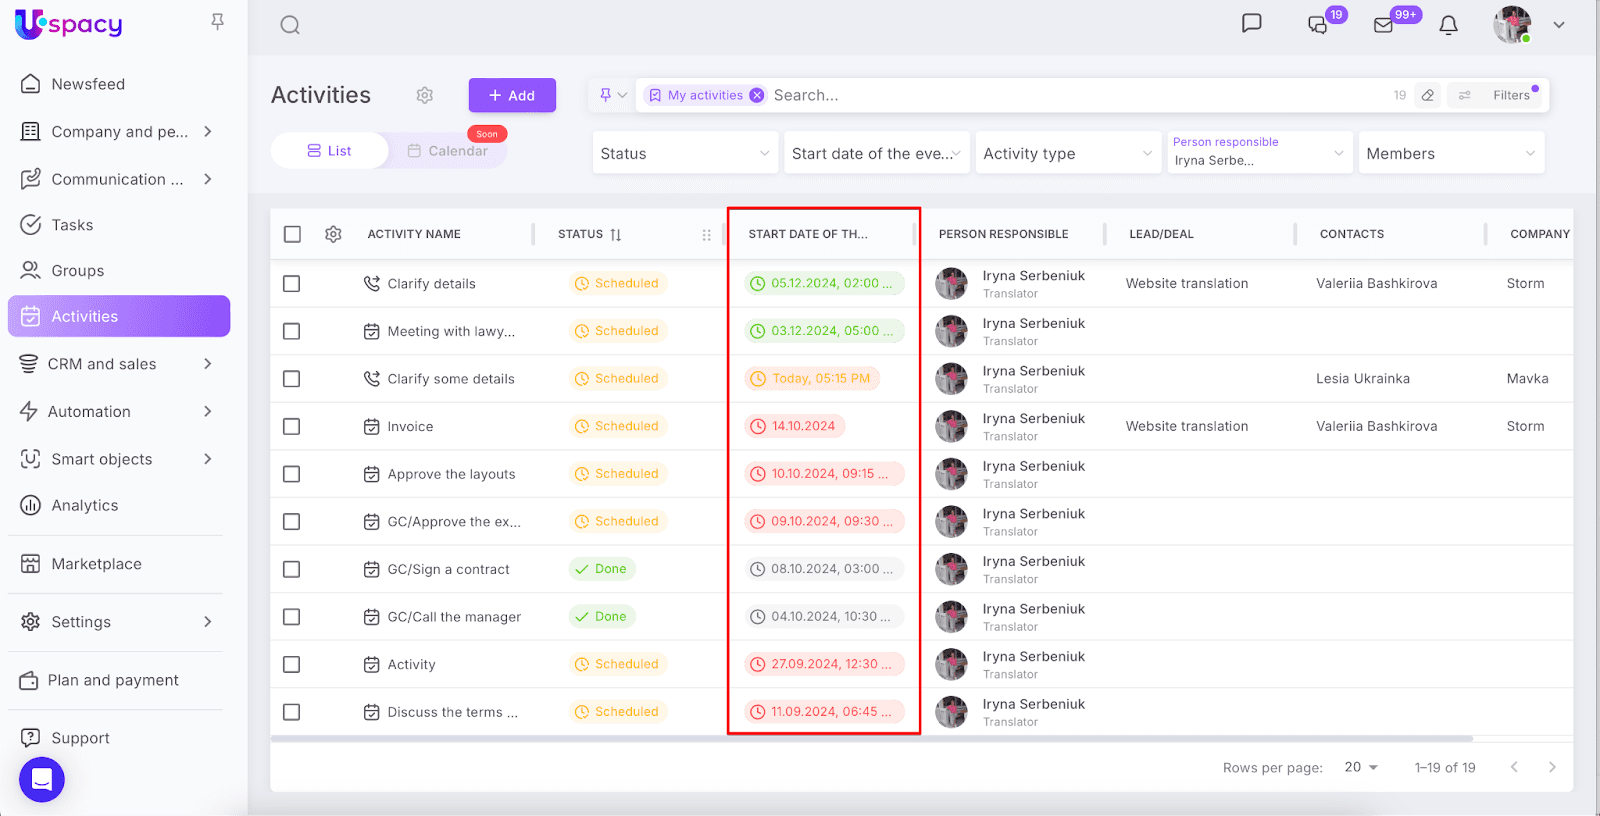Screen dimensions: 1600x816
Task: Go to Tasks in the sidebar
Action: (72, 225)
